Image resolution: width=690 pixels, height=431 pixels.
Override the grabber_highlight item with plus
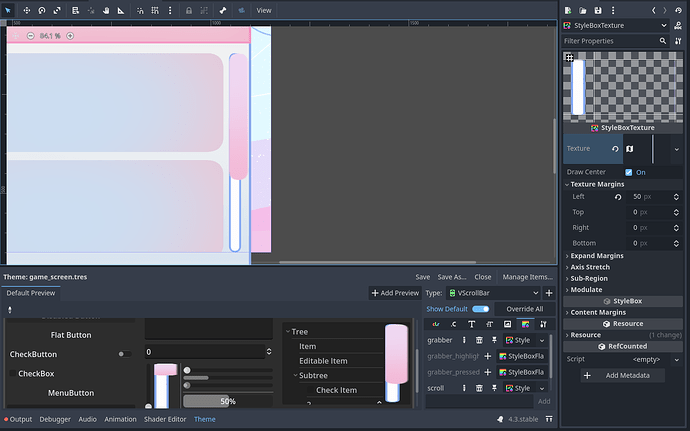(488, 356)
